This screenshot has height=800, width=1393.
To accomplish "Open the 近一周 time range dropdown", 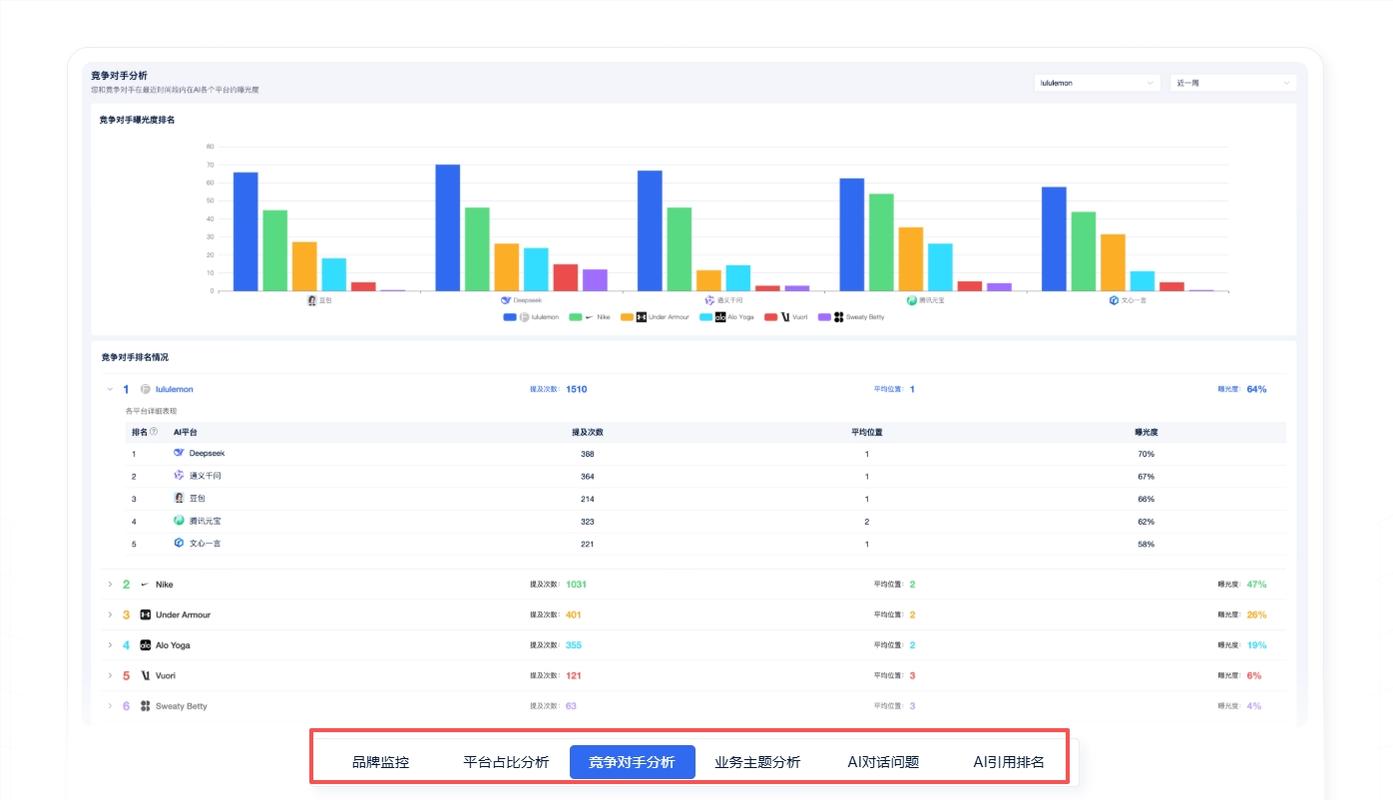I will click(x=1233, y=83).
